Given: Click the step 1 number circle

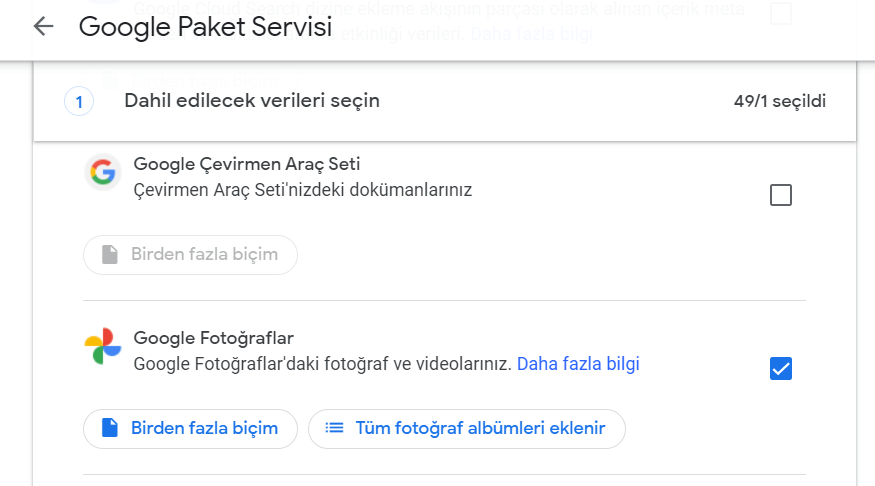Looking at the screenshot, I should pyautogui.click(x=79, y=101).
